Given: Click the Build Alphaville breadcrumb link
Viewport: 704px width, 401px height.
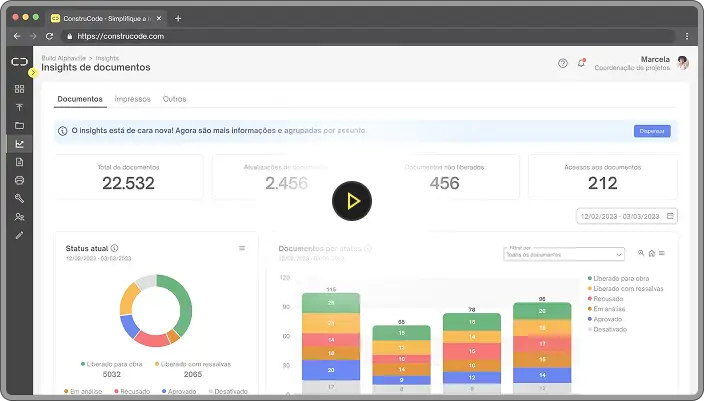Looking at the screenshot, I should coord(63,59).
